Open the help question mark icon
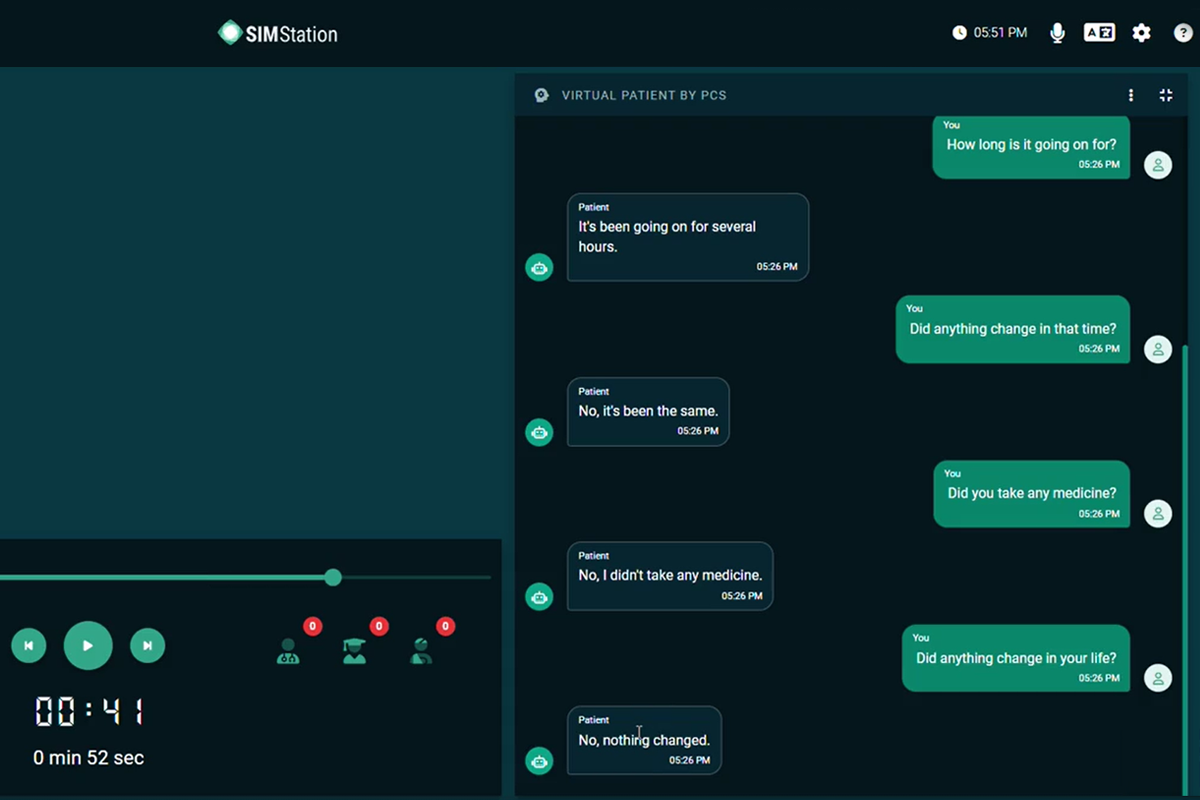 (1182, 33)
